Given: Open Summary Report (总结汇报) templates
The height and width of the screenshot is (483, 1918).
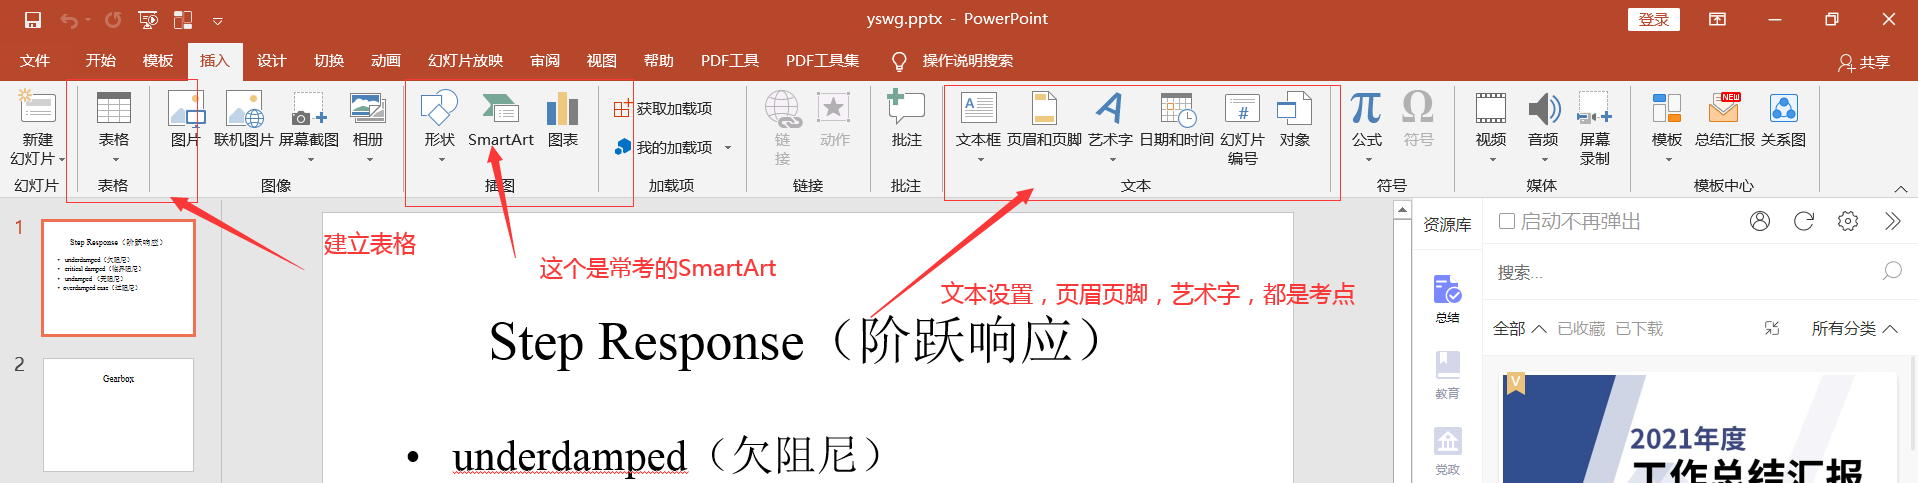Looking at the screenshot, I should pos(1725,120).
